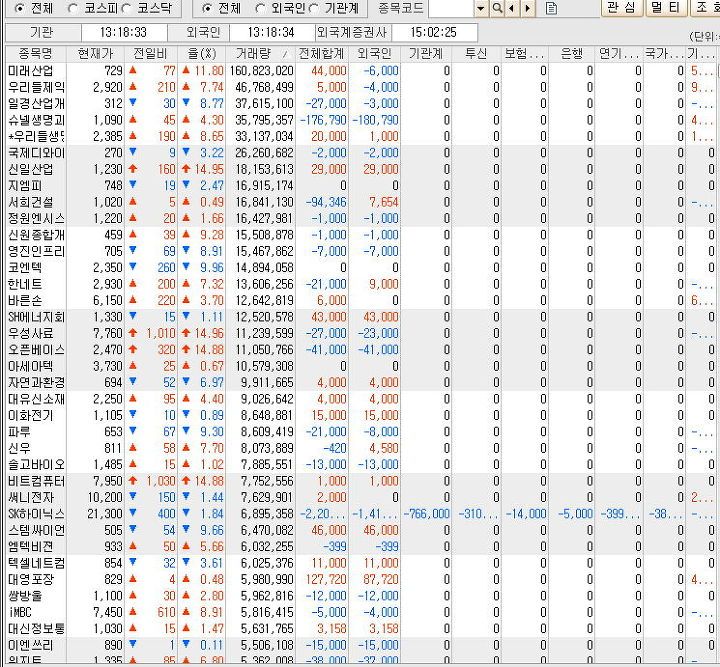720x667 pixels.
Task: Select the iMBC stock row
Action: [360, 612]
